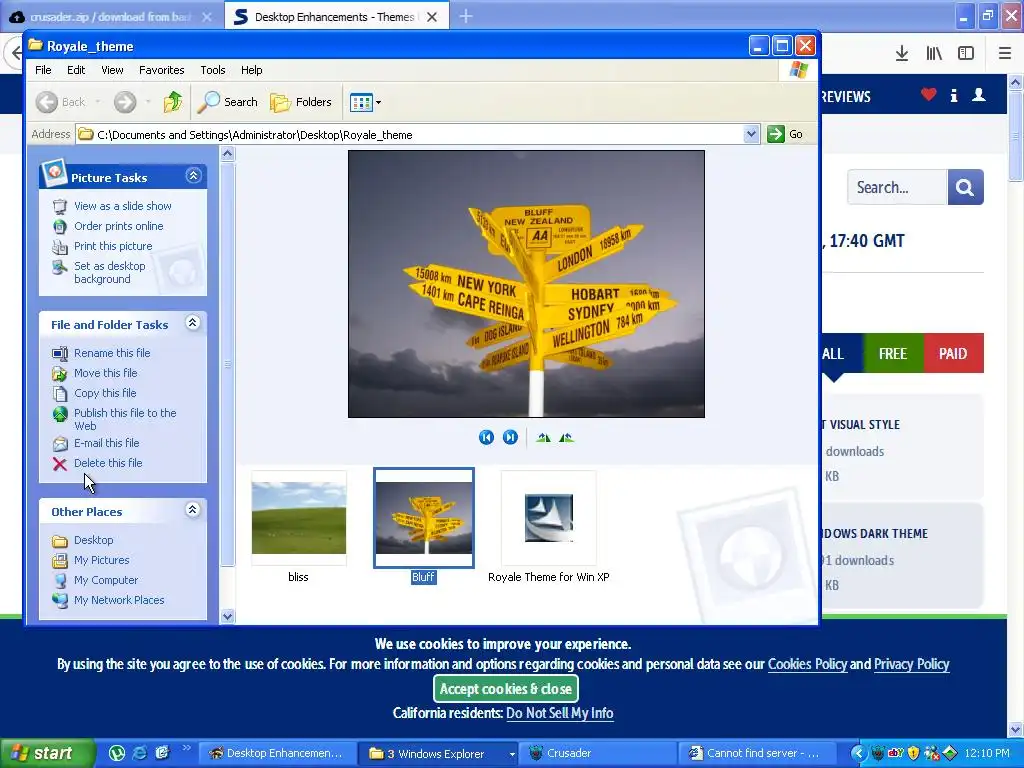Open the Privacy Policy link

[912, 664]
